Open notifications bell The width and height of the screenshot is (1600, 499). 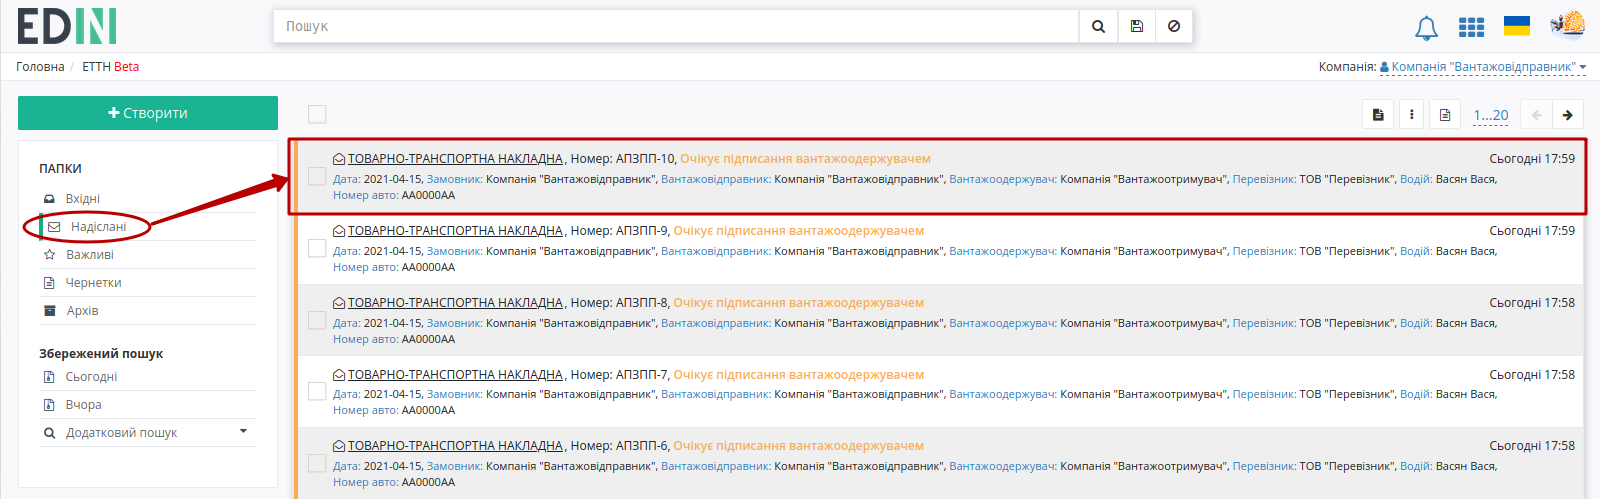[x=1426, y=28]
